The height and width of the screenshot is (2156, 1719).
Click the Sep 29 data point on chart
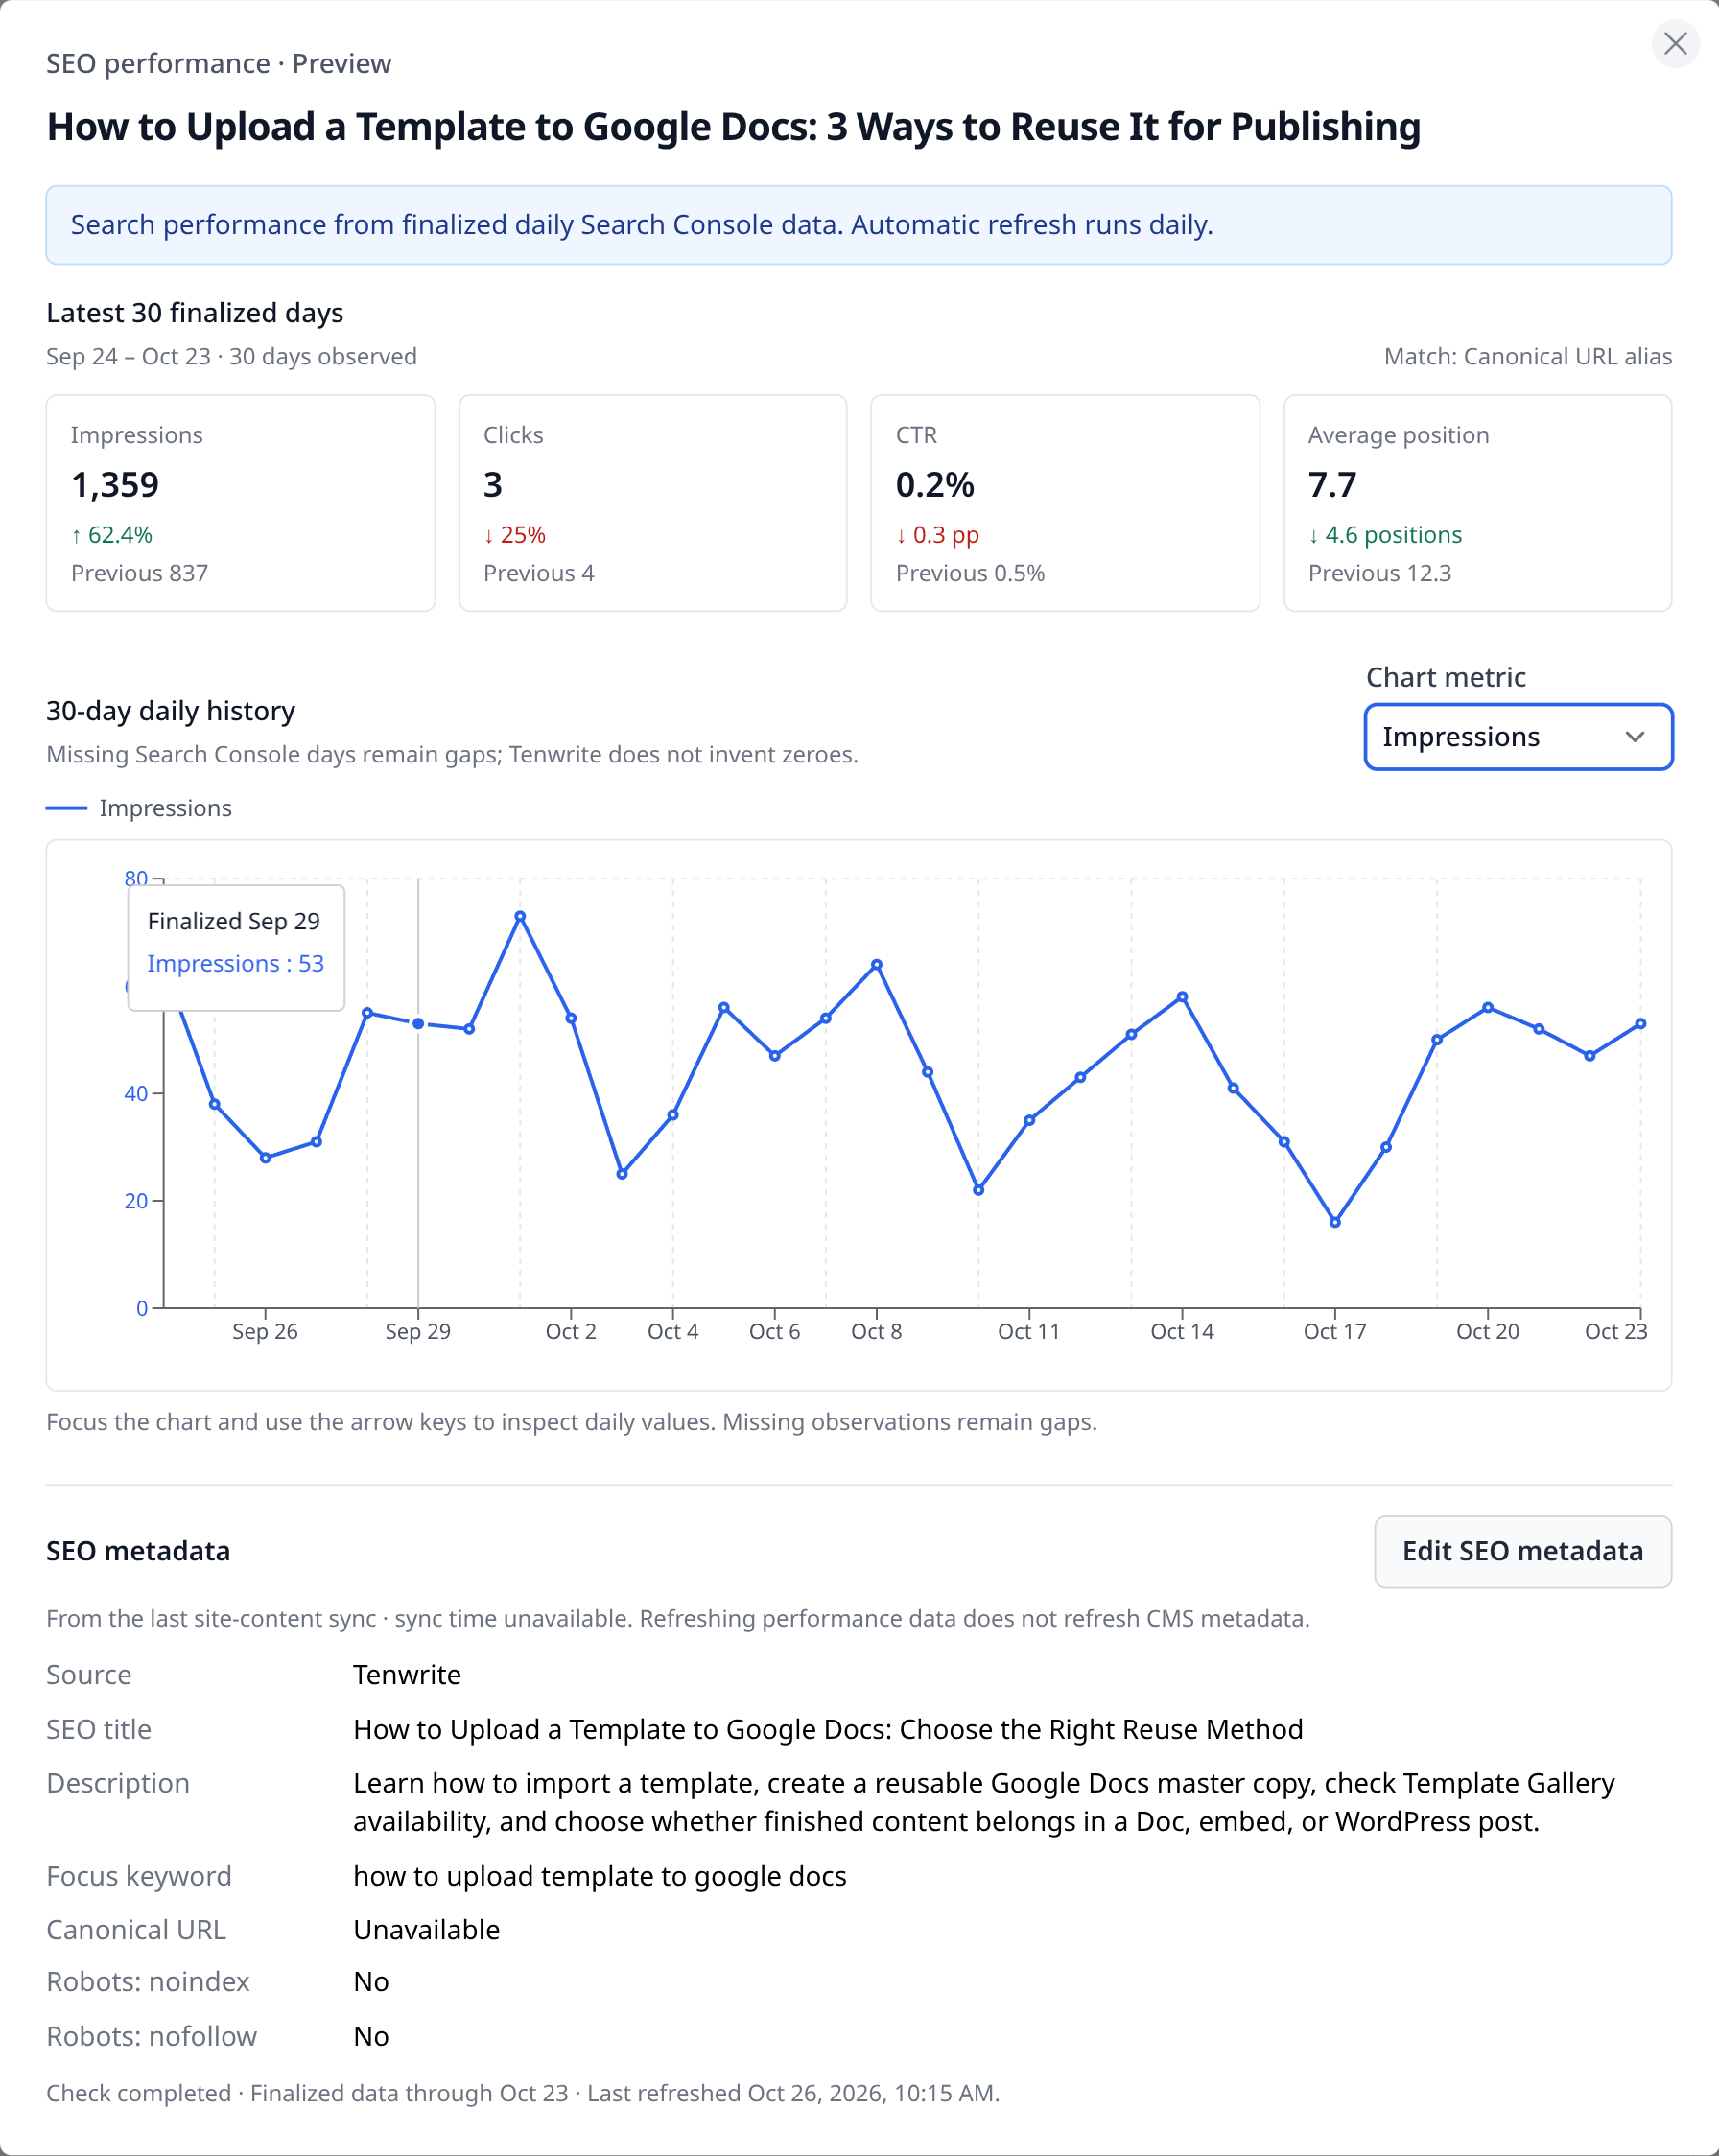pyautogui.click(x=418, y=1024)
